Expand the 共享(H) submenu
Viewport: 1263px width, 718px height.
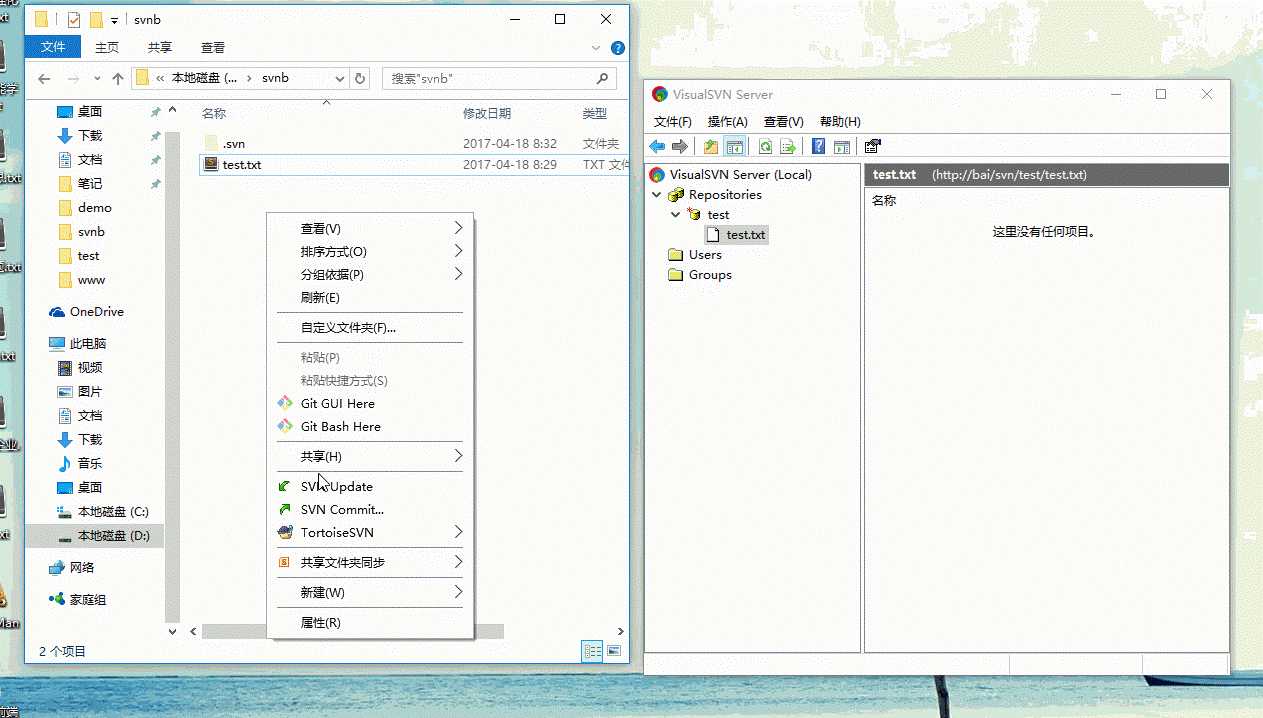(370, 457)
